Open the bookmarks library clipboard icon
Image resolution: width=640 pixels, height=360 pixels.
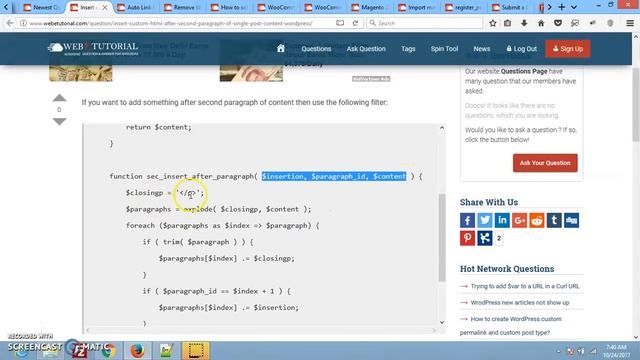(x=507, y=23)
